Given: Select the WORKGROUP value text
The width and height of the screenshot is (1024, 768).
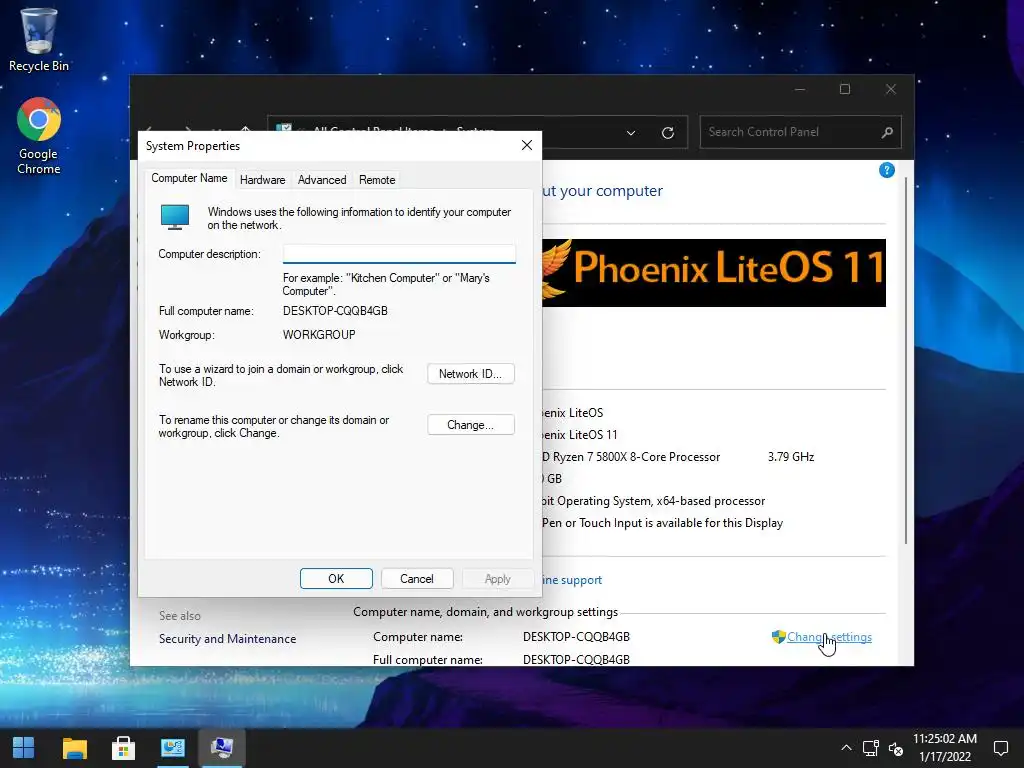Looking at the screenshot, I should click(x=319, y=334).
